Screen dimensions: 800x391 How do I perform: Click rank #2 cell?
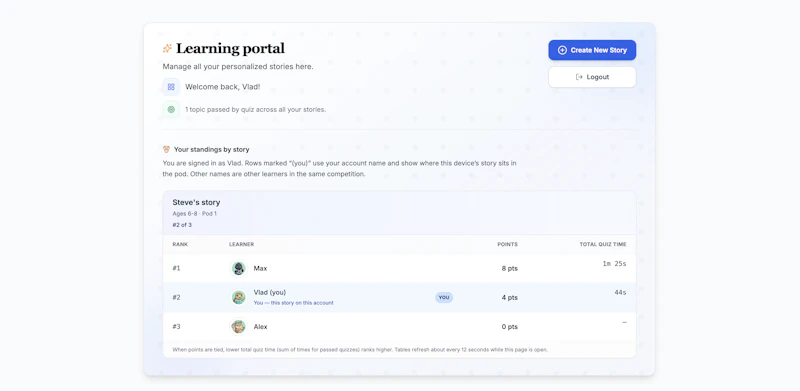(177, 297)
